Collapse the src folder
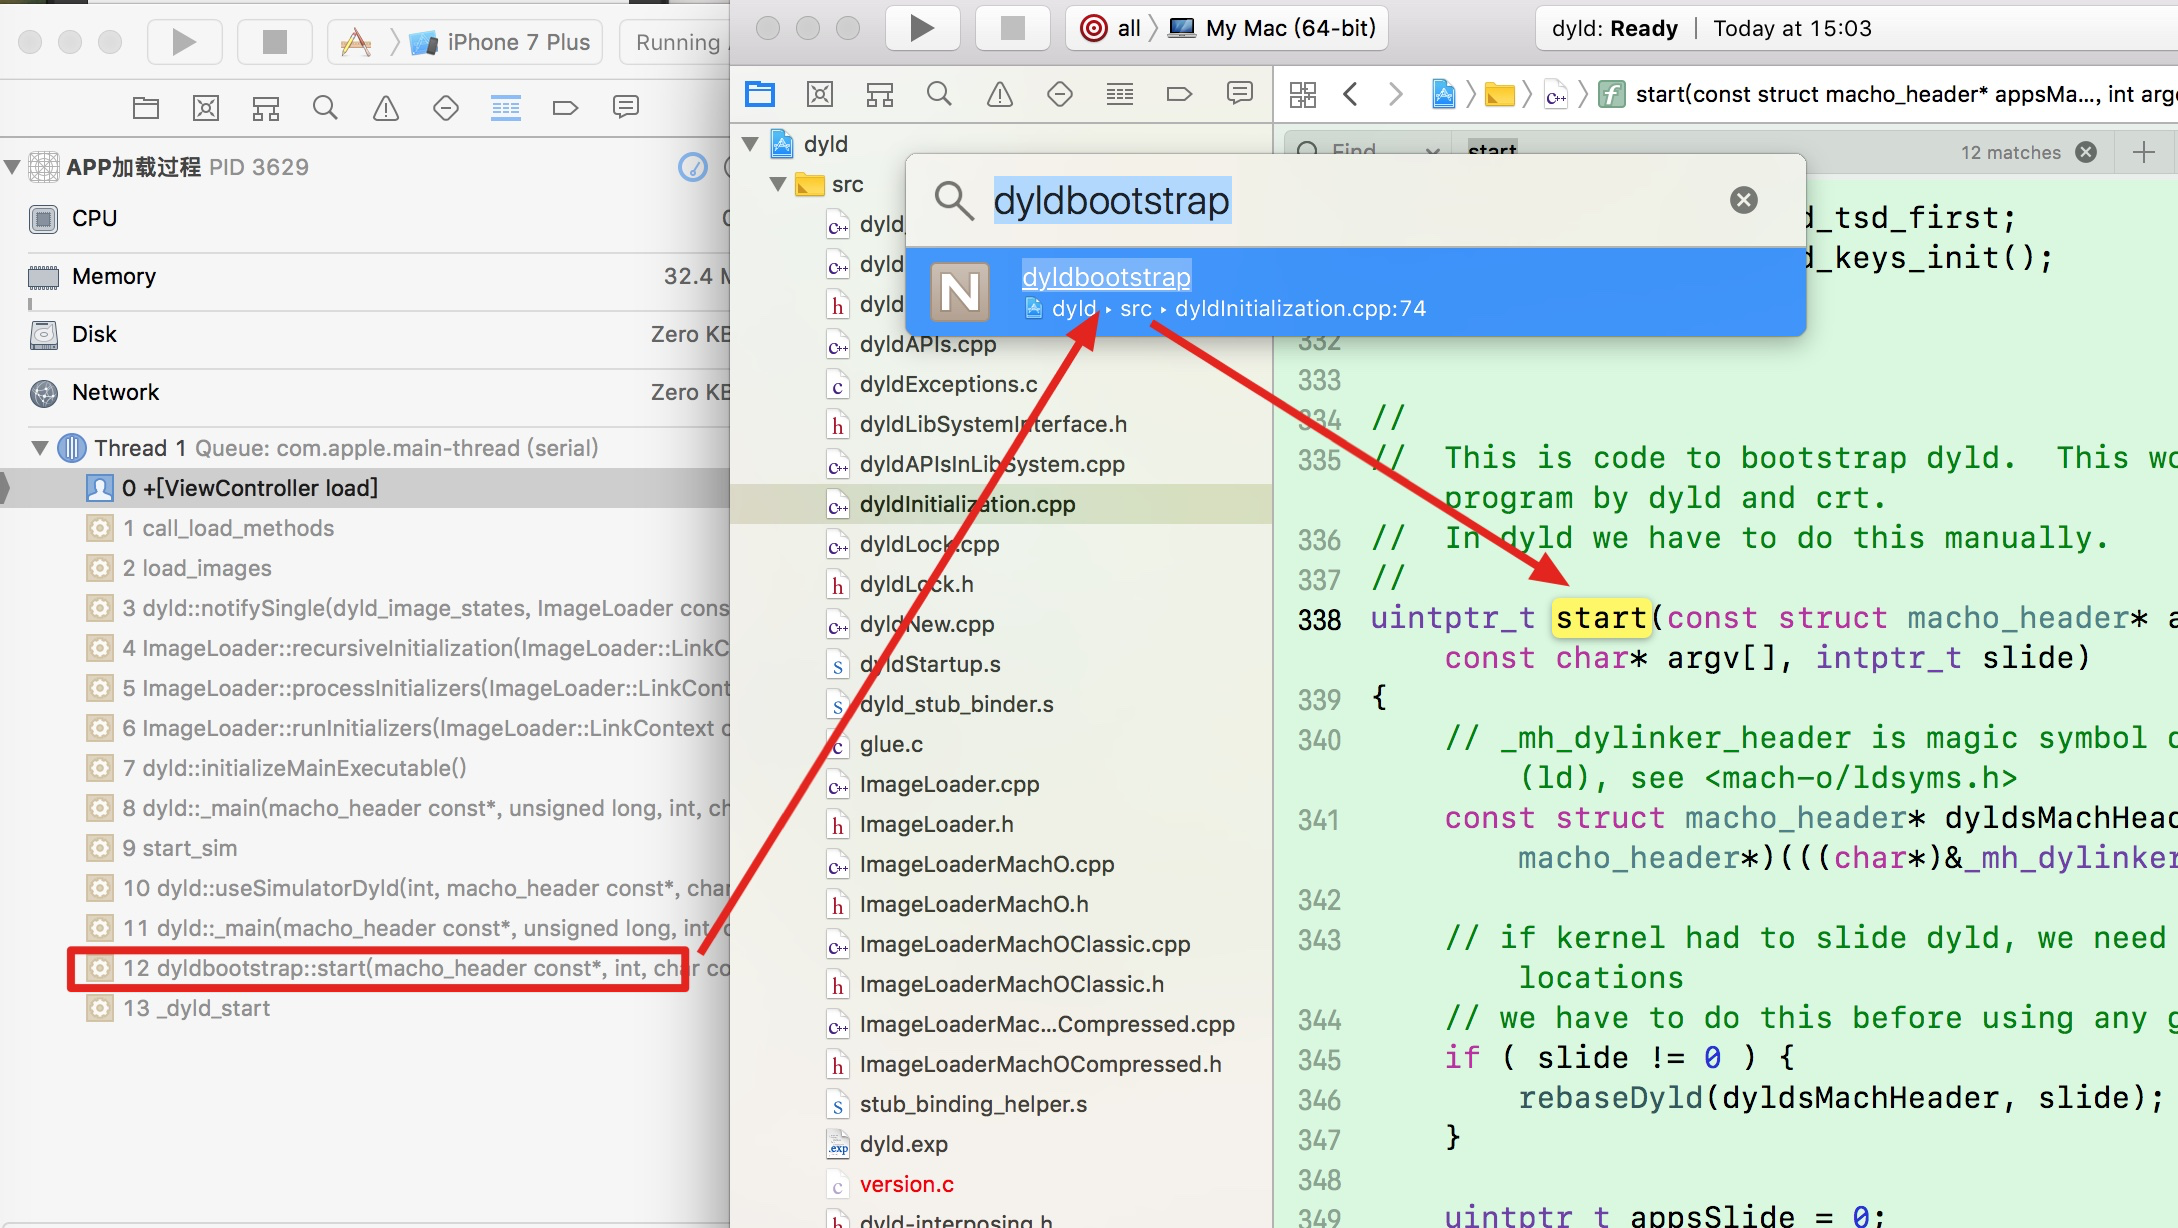The height and width of the screenshot is (1228, 2178). coord(778,184)
